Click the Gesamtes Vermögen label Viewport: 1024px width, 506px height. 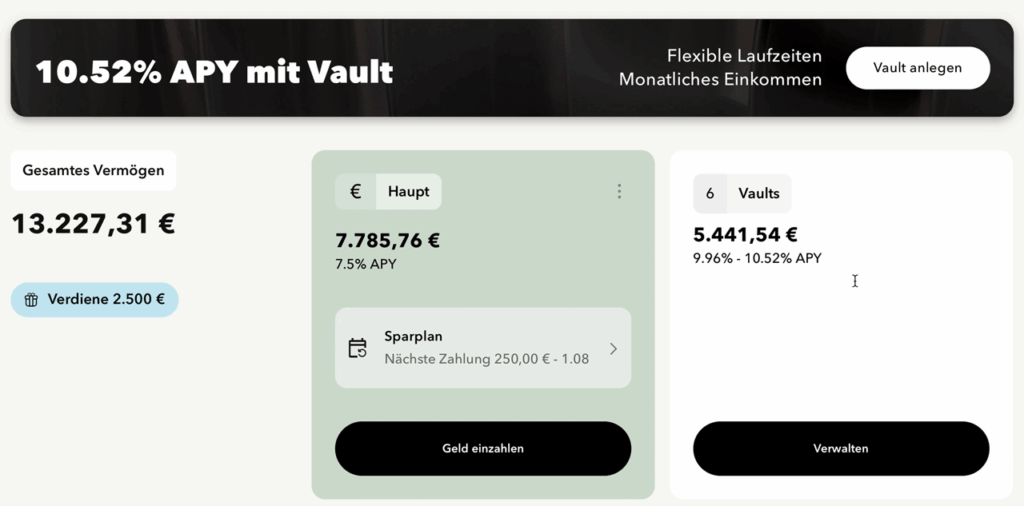tap(93, 170)
